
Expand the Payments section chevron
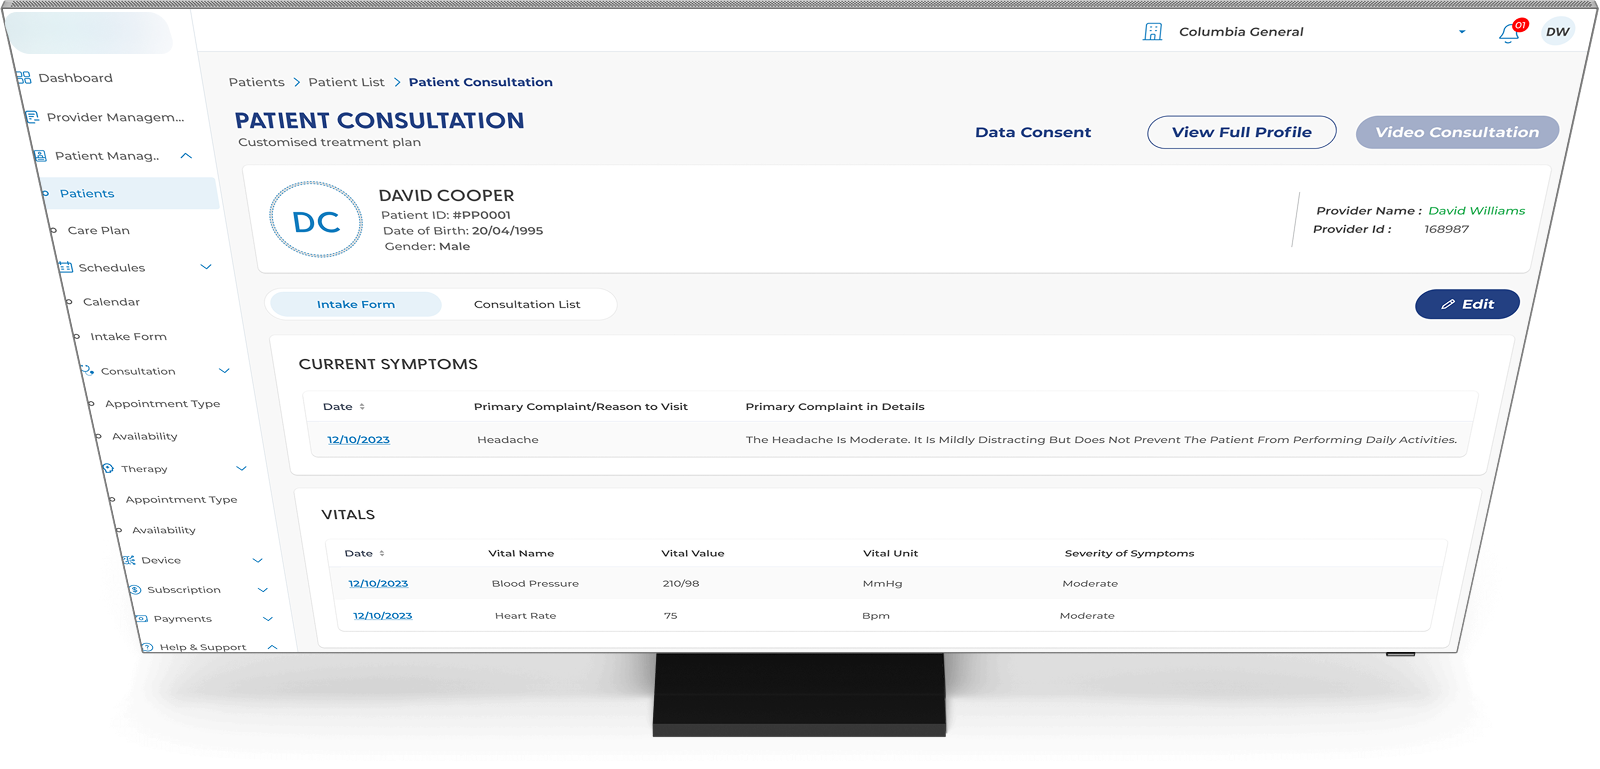[268, 619]
